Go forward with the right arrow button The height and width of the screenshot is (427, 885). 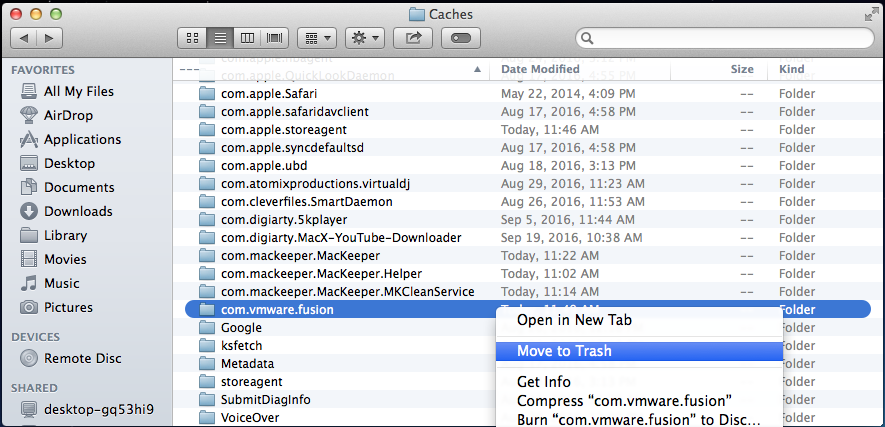click(50, 38)
